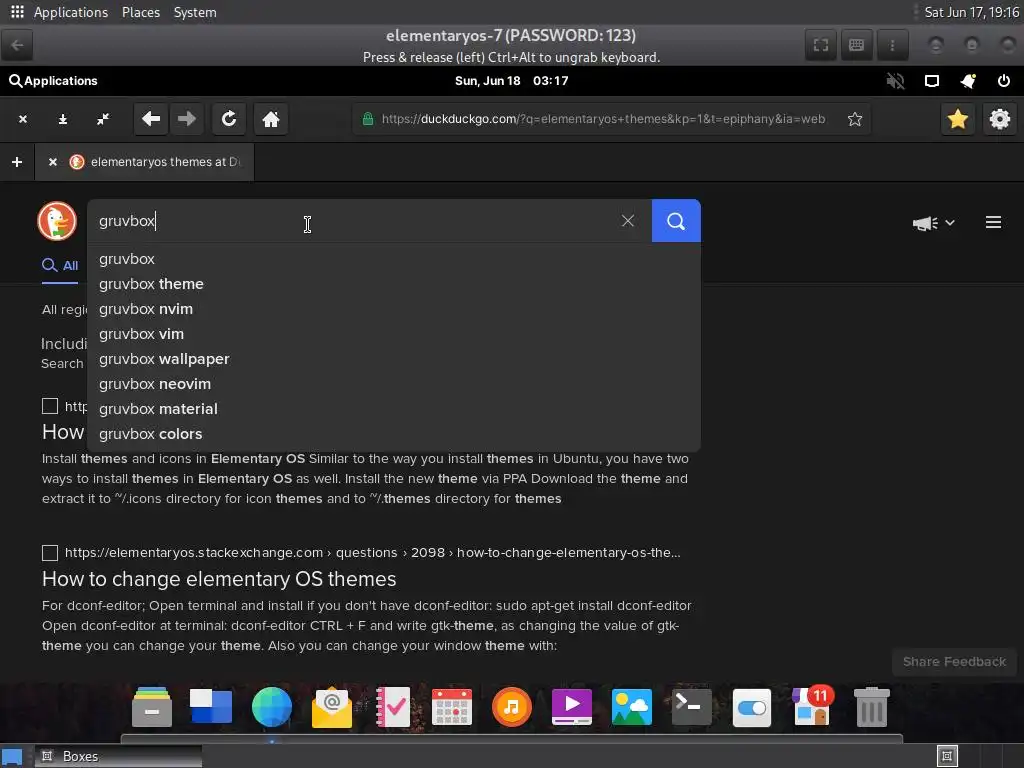The image size is (1024, 768).
Task: Clear the search box with the X
Action: (x=628, y=221)
